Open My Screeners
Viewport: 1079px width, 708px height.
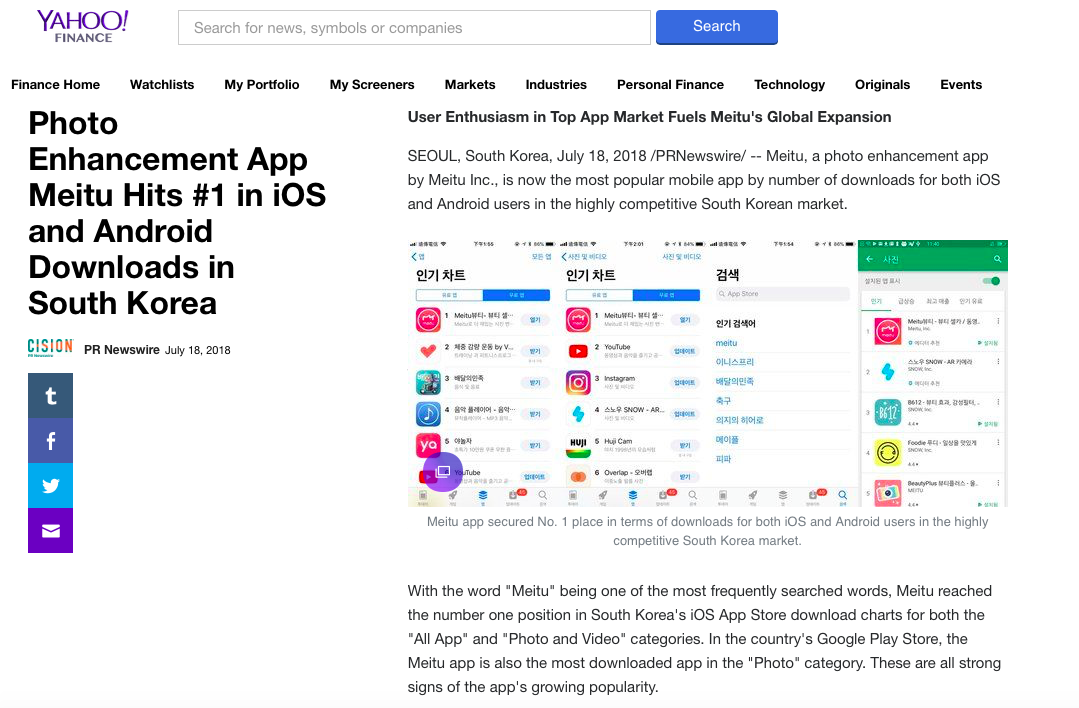[x=372, y=85]
